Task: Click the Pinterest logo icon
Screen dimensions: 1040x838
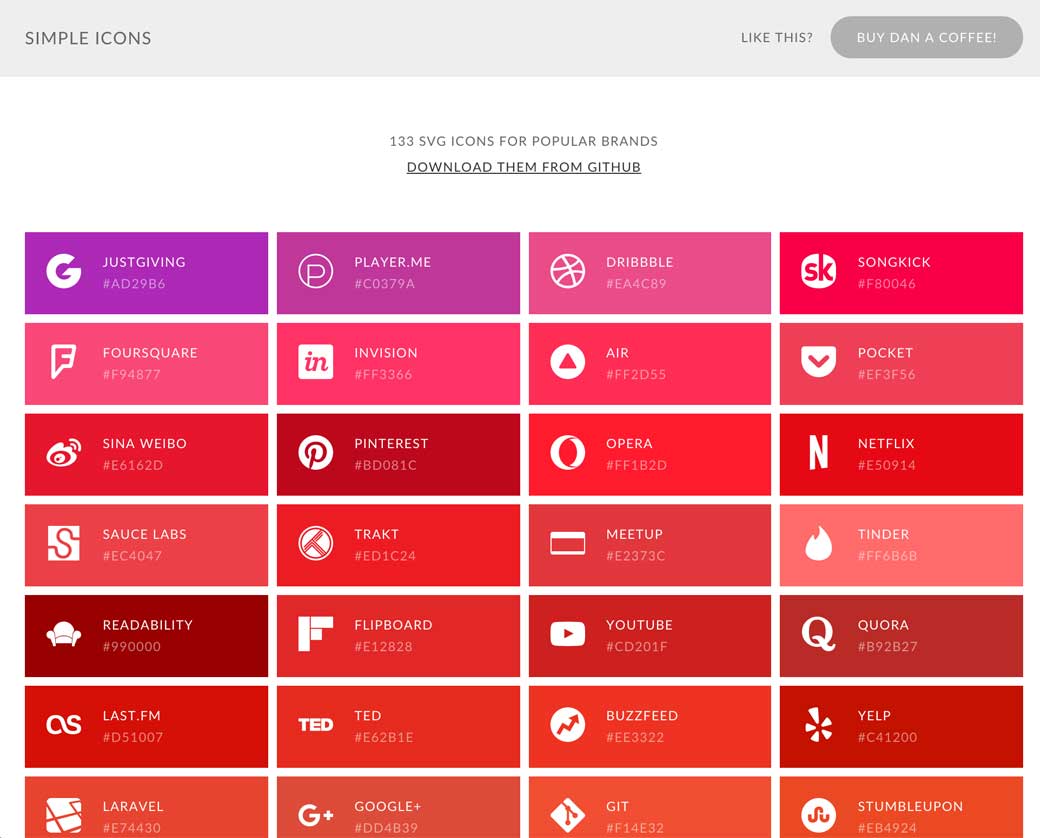Action: [x=315, y=454]
